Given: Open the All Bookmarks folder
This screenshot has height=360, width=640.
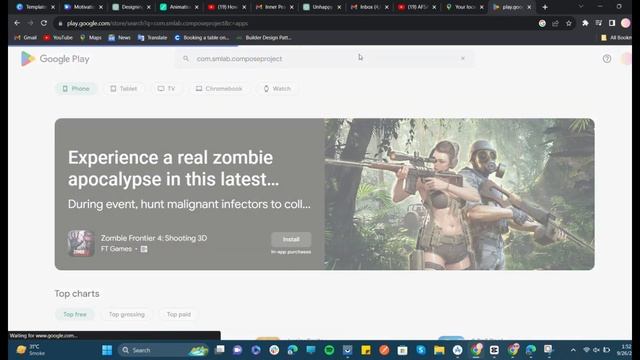Looking at the screenshot, I should 616,38.
